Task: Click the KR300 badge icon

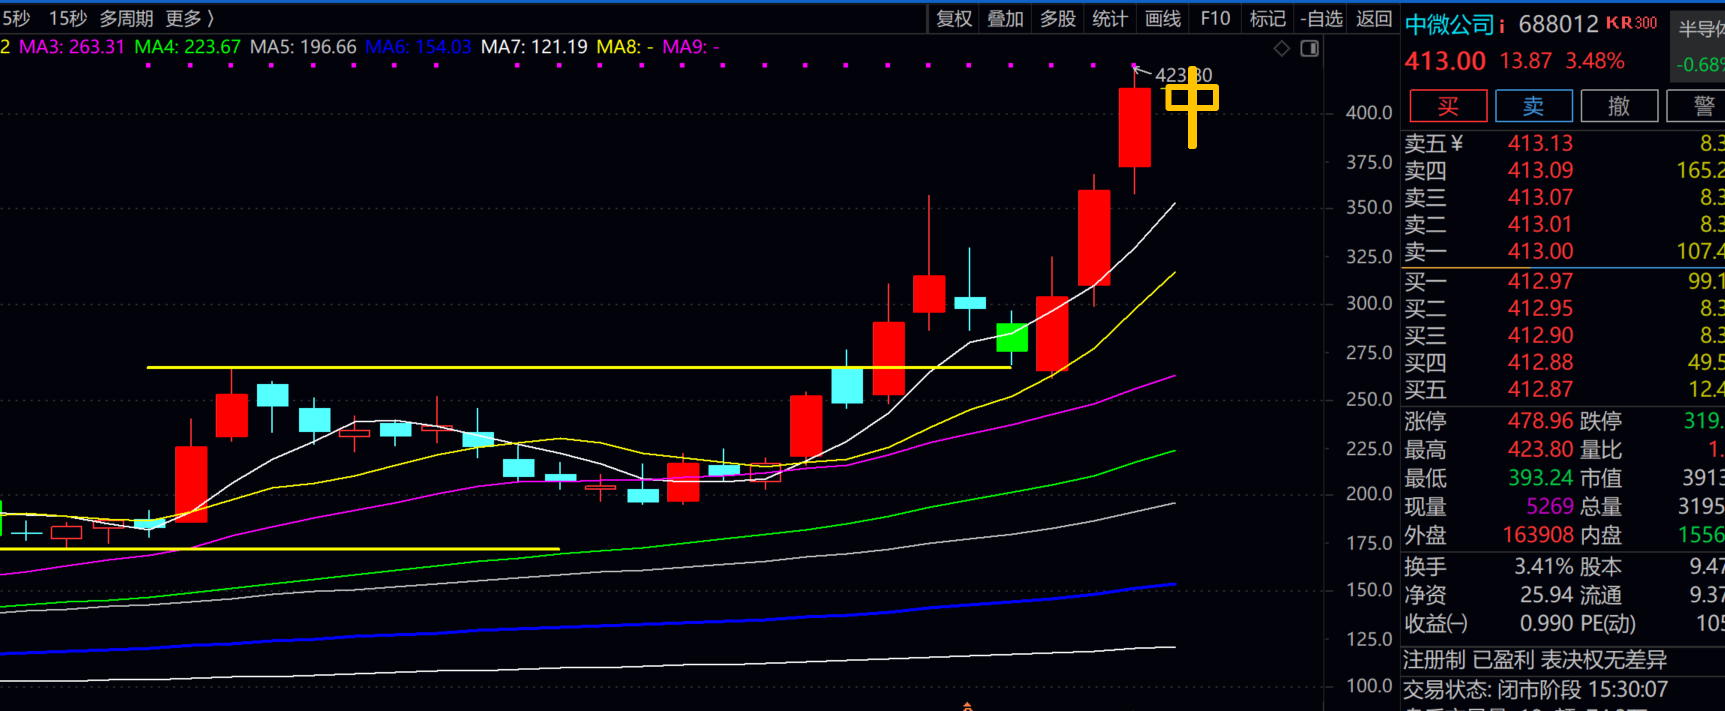Action: coord(1632,23)
